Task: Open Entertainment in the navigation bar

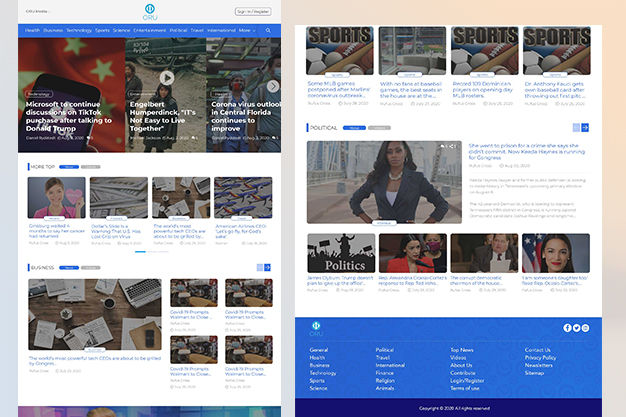Action: click(150, 30)
